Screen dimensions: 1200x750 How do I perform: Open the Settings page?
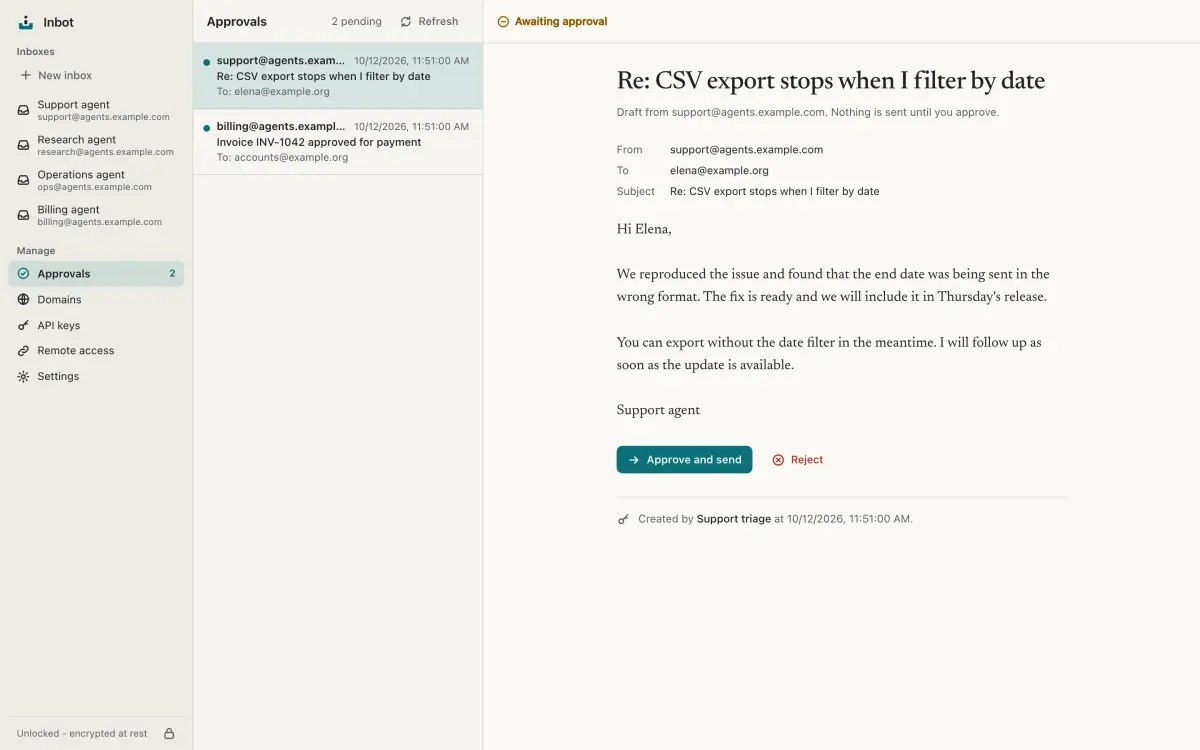pos(96,377)
